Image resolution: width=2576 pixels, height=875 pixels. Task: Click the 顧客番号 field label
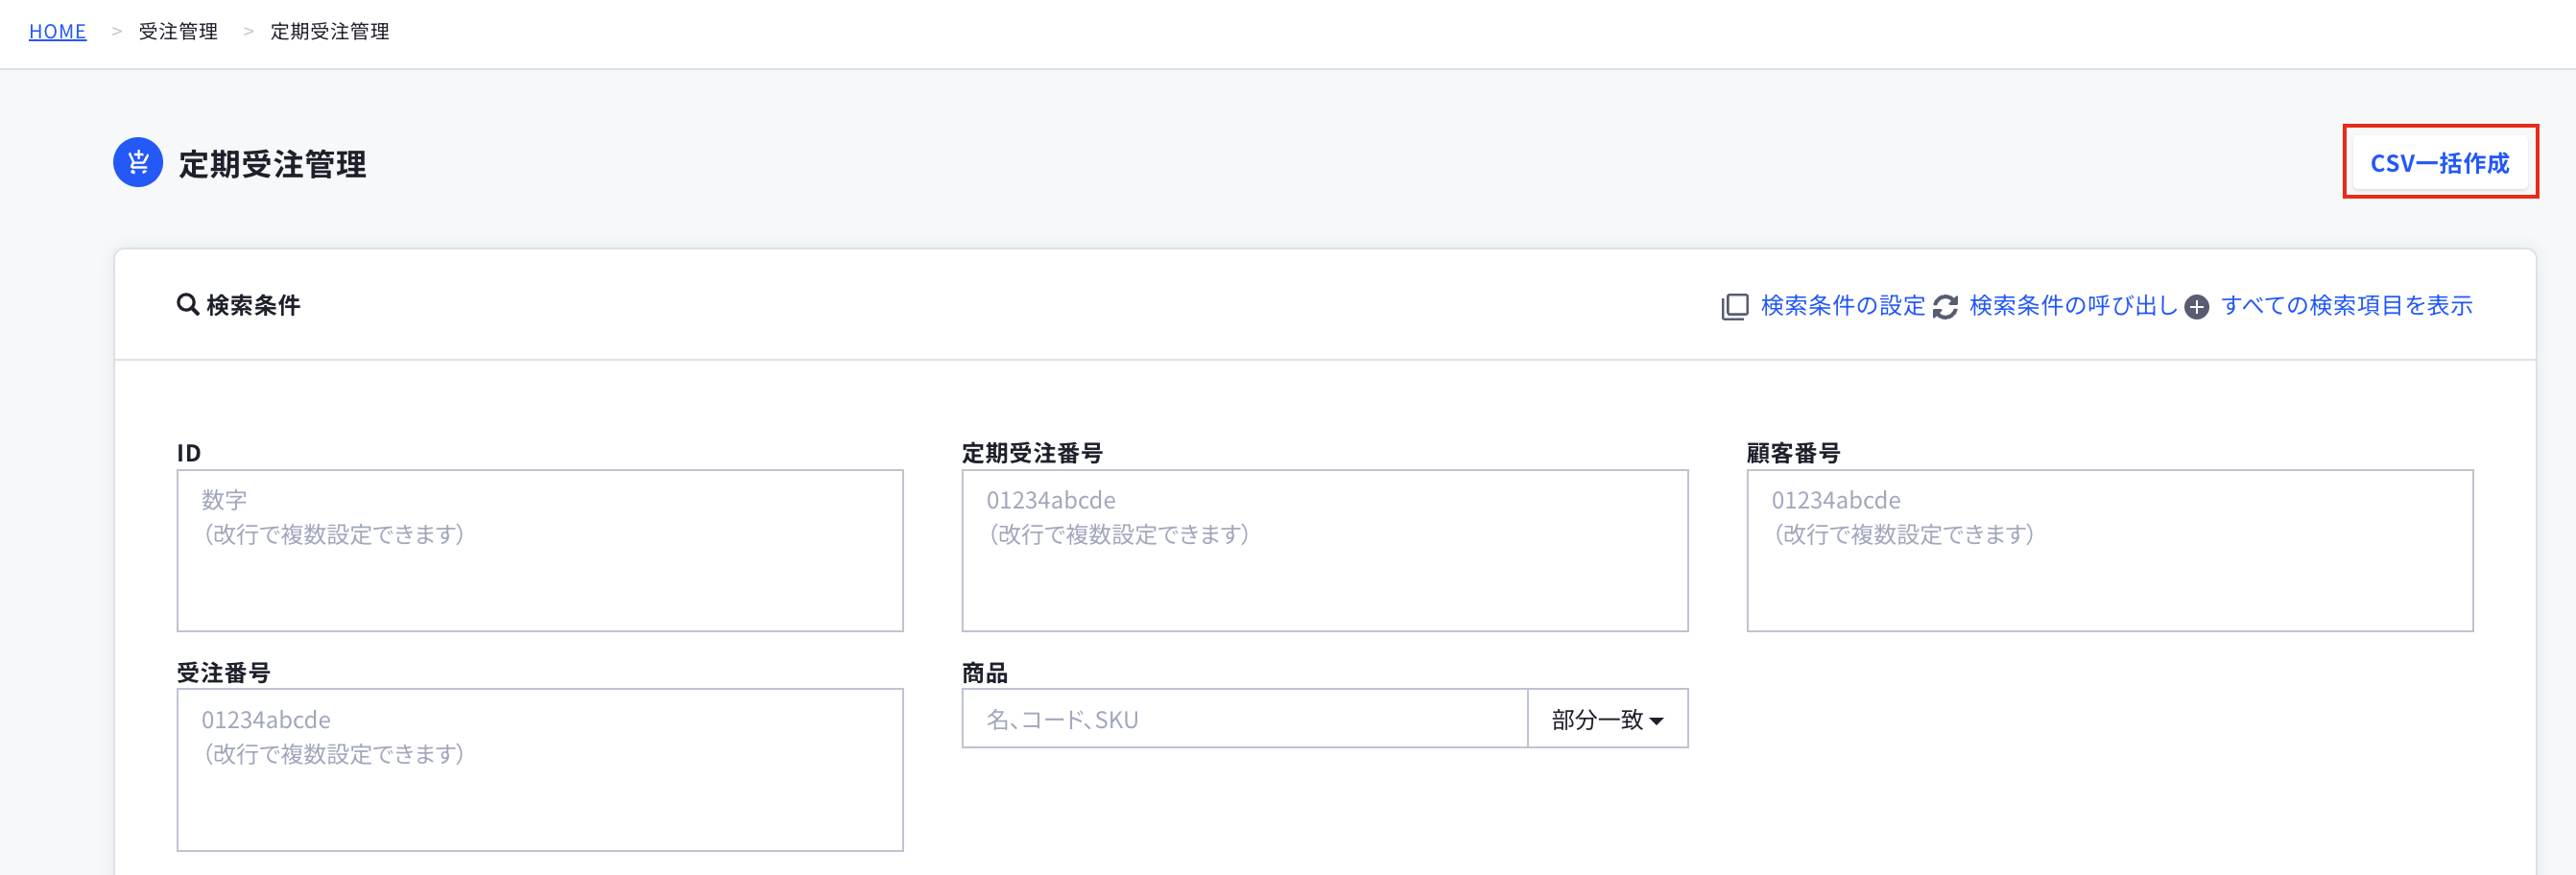(x=1794, y=453)
